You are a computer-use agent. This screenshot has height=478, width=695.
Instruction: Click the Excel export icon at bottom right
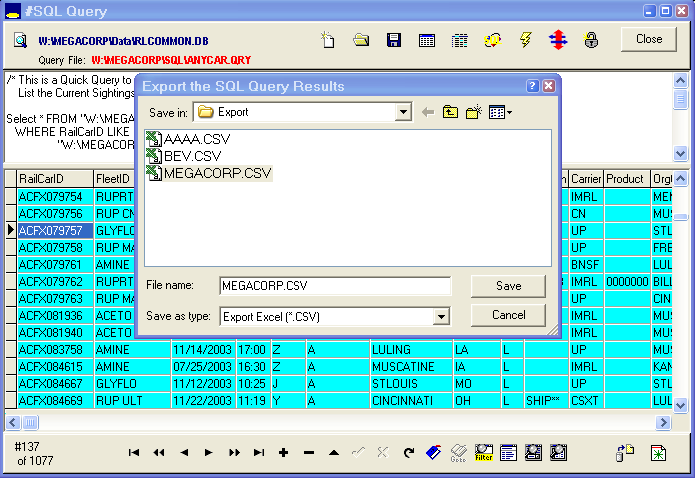tap(659, 453)
